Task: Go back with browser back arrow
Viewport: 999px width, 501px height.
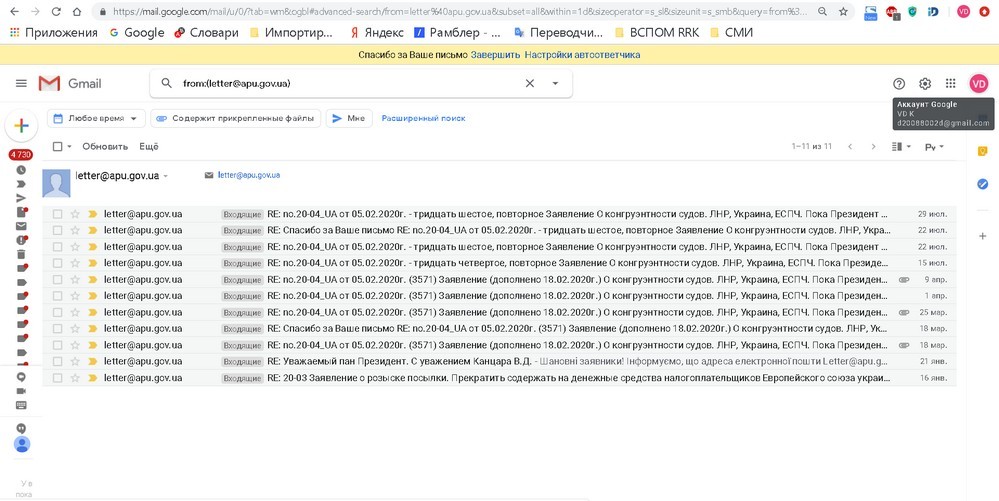Action: click(14, 11)
